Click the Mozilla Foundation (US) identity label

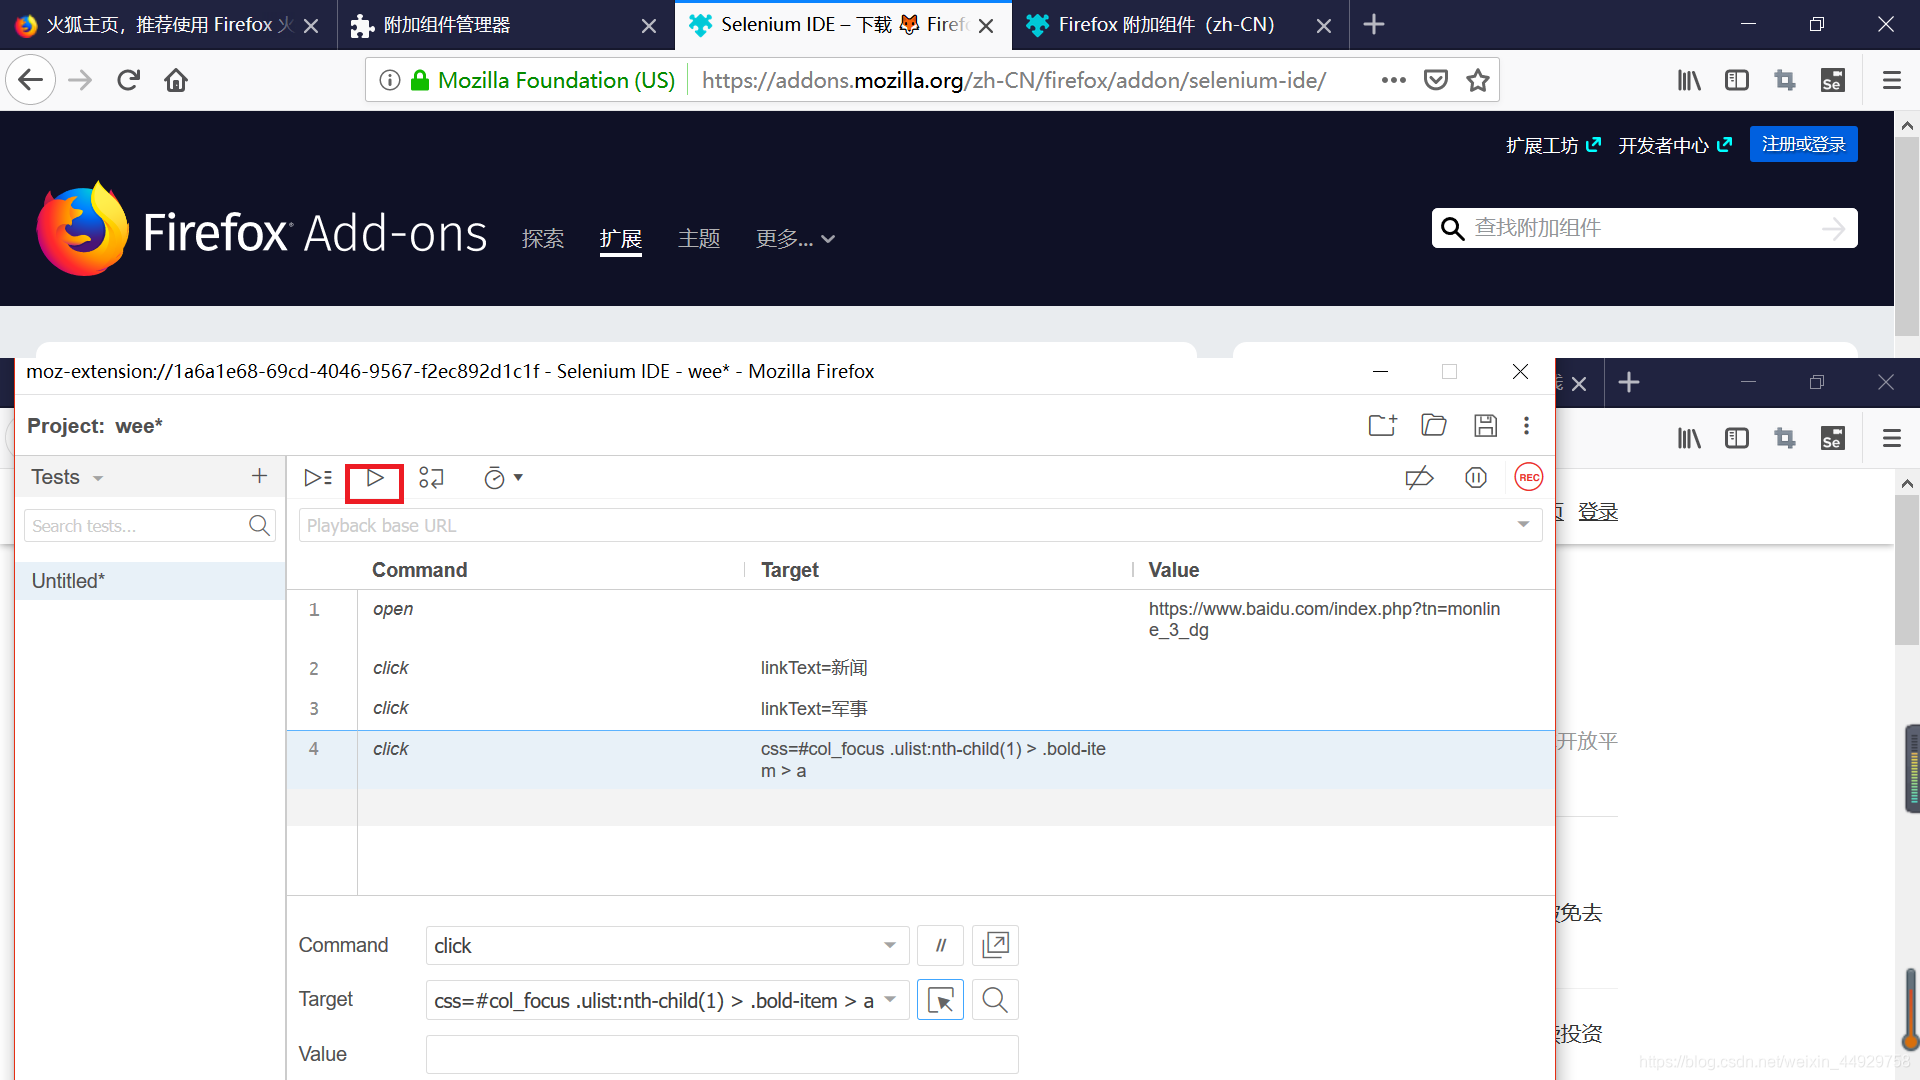pyautogui.click(x=556, y=80)
